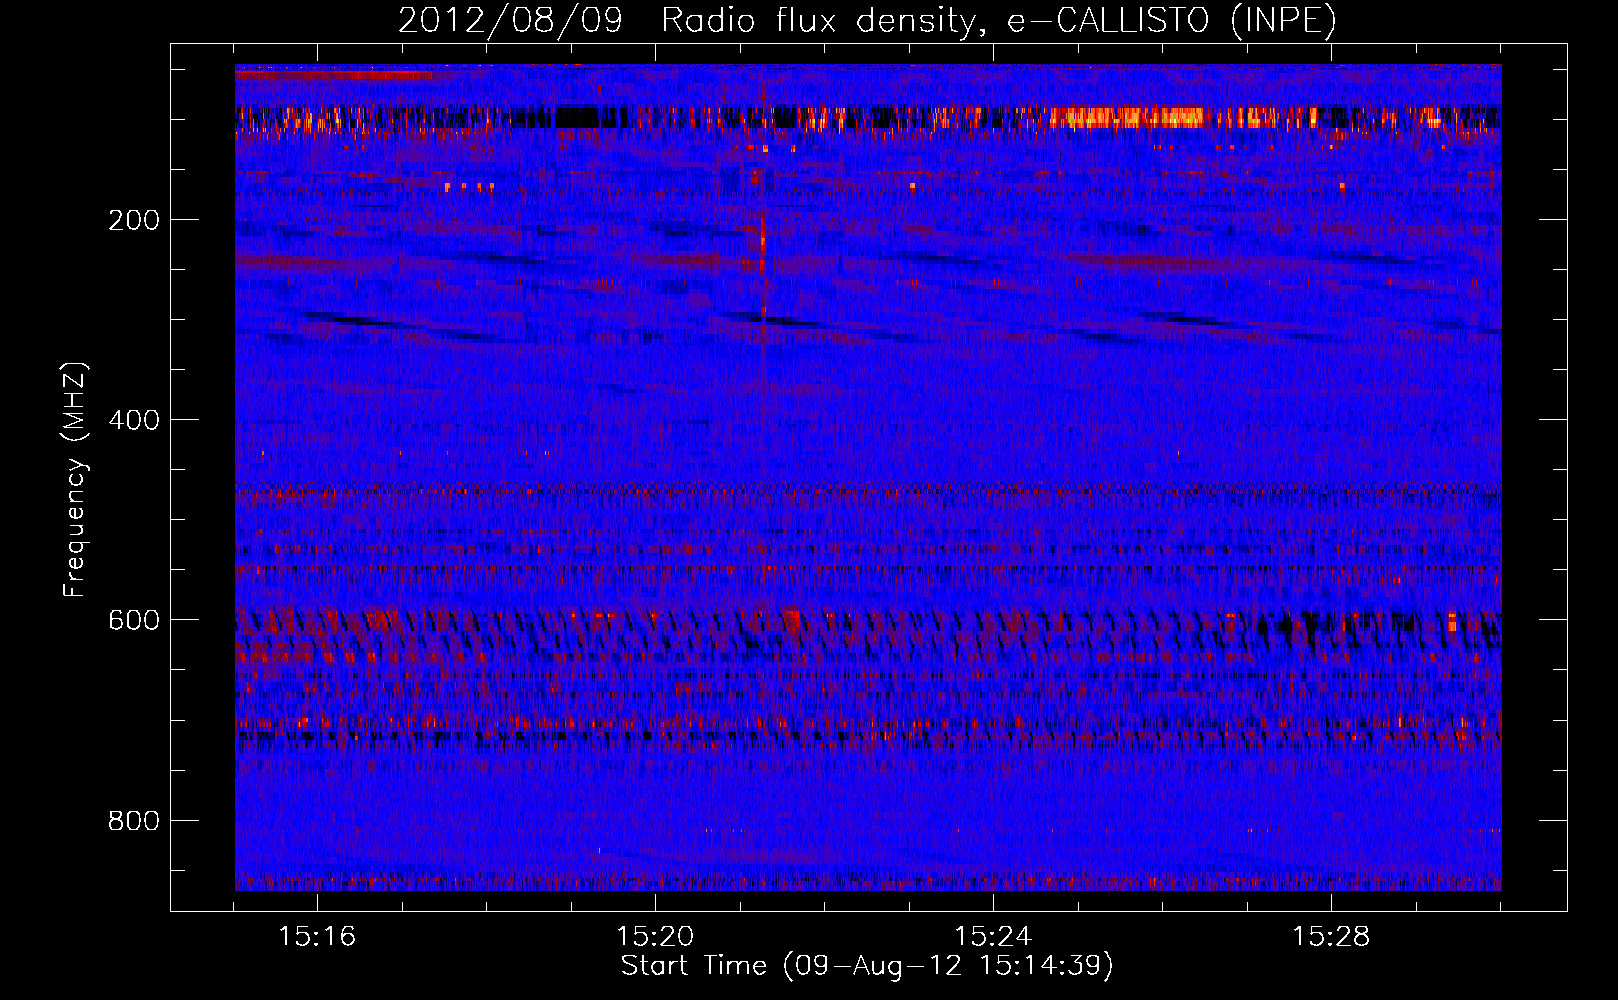Screen dimensions: 1618x1000
Task: Click the 'Start Time (09-Aug-12 15:14:39)' label
Action: [x=867, y=966]
